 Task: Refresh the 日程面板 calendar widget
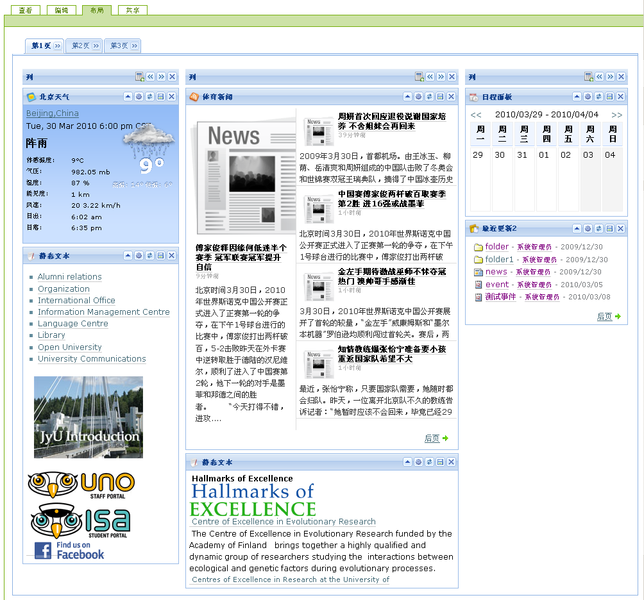tap(599, 97)
